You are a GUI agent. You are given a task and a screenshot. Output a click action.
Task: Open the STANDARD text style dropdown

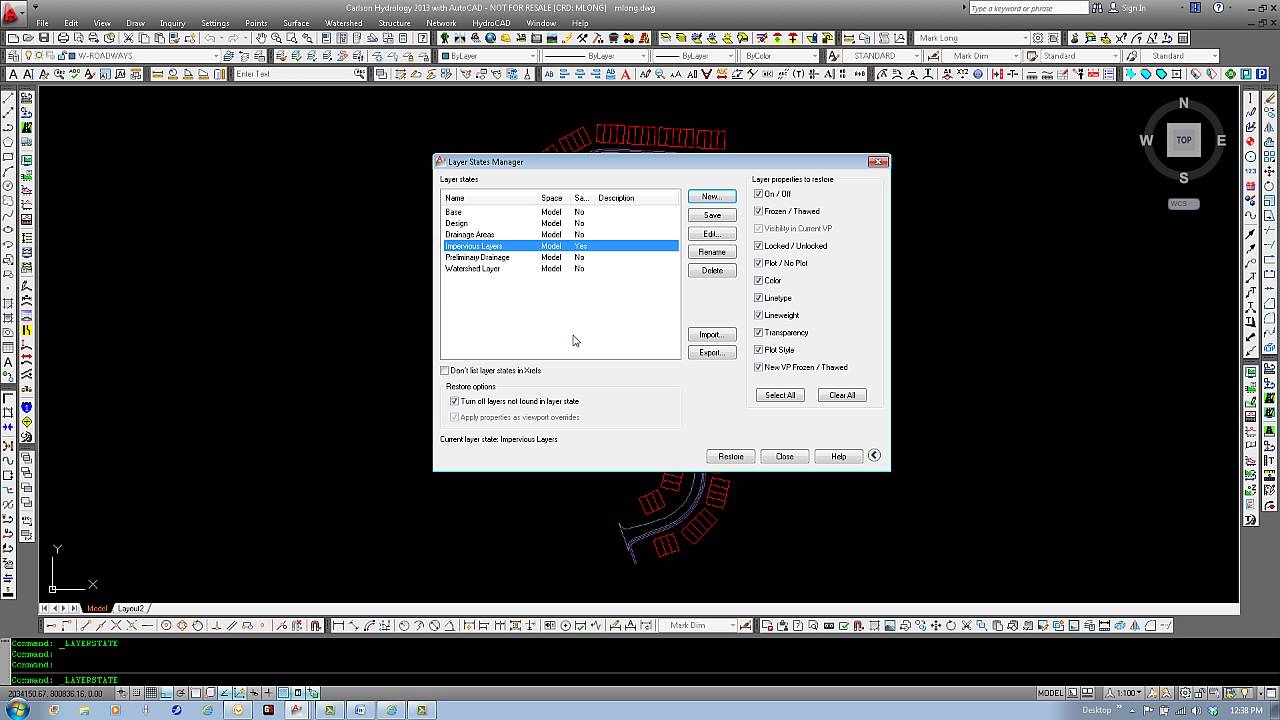(916, 56)
